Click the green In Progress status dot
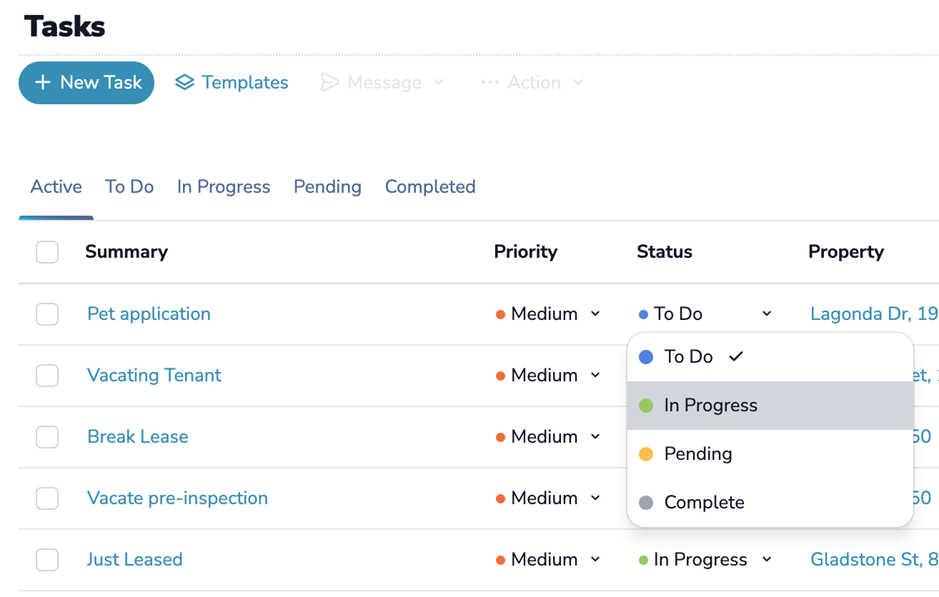This screenshot has height=597, width=939. click(x=645, y=405)
